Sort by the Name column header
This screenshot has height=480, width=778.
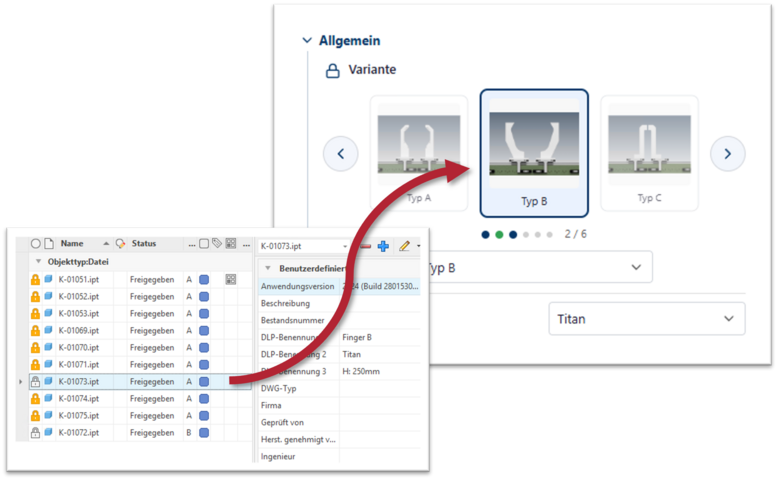click(72, 243)
